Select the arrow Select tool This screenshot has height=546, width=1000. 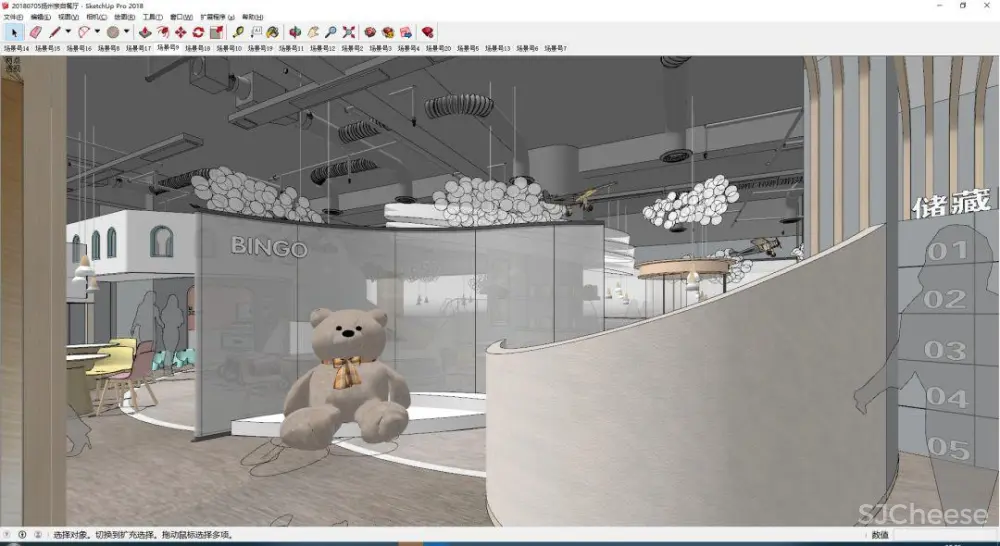[14, 32]
